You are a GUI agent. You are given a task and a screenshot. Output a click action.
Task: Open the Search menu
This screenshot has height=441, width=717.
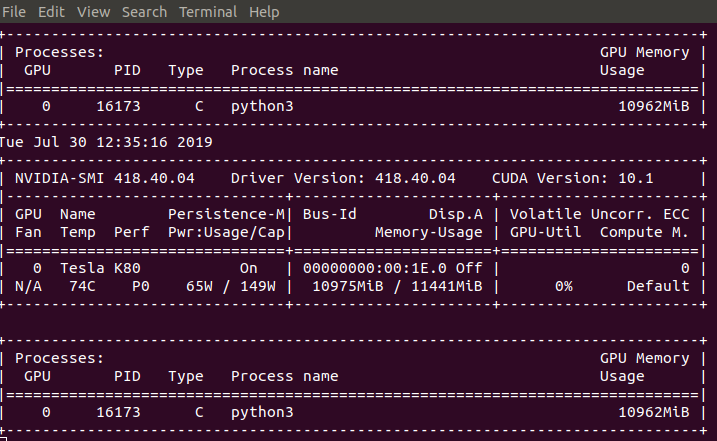144,12
